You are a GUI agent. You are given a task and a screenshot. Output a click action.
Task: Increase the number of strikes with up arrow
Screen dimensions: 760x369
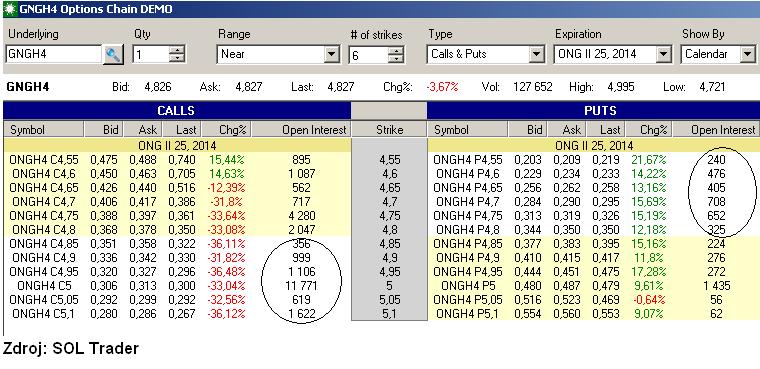pyautogui.click(x=396, y=50)
